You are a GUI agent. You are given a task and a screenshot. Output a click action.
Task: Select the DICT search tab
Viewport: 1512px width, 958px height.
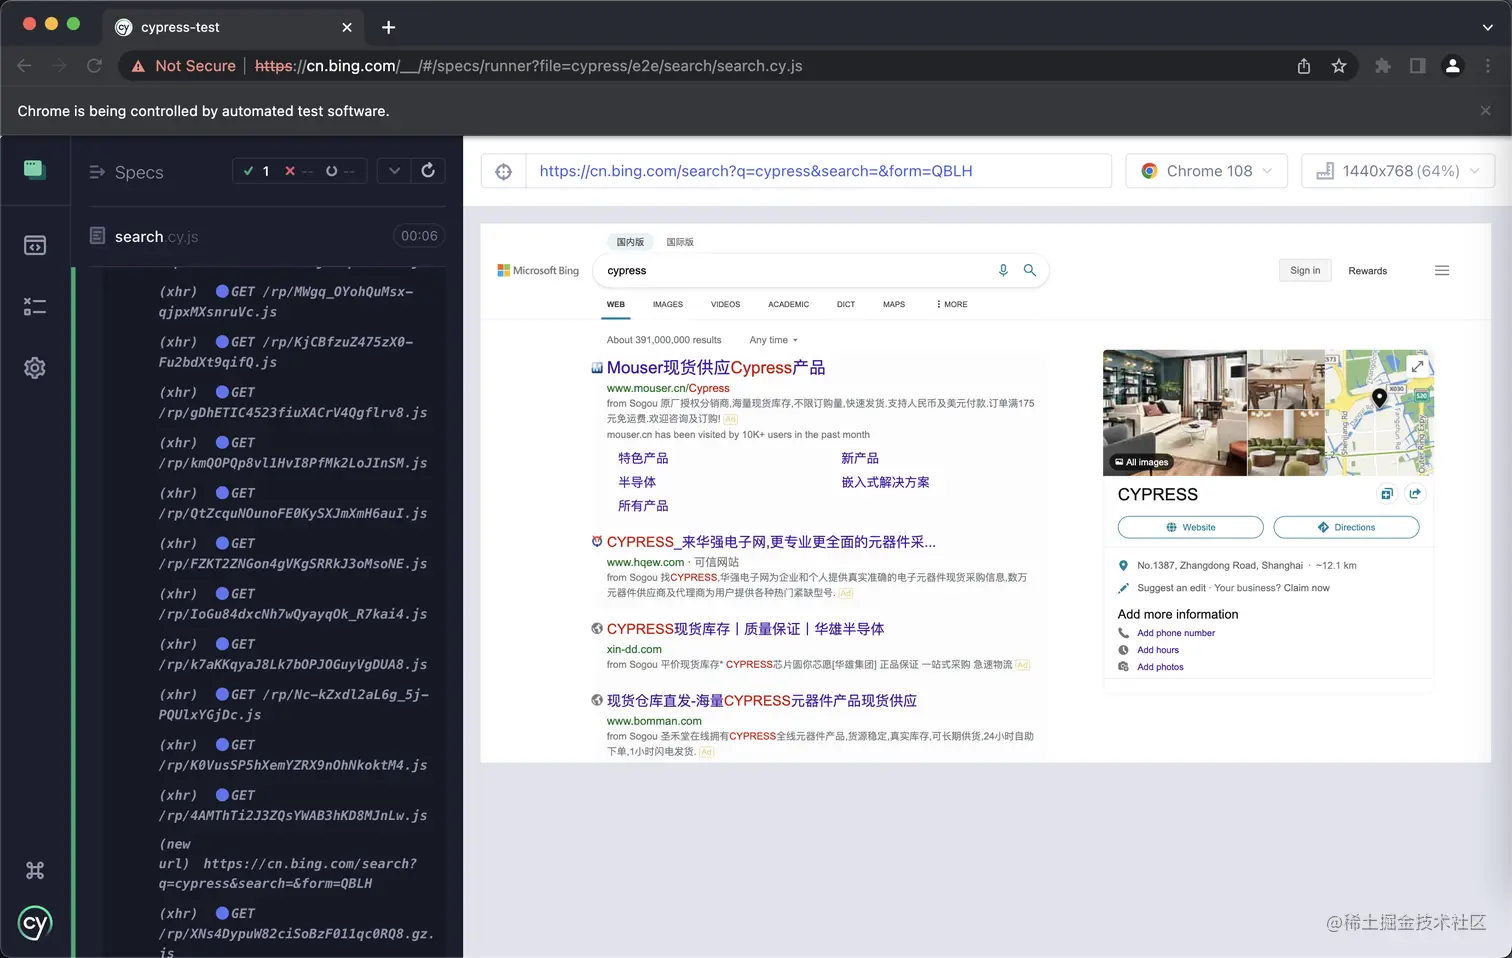846,304
